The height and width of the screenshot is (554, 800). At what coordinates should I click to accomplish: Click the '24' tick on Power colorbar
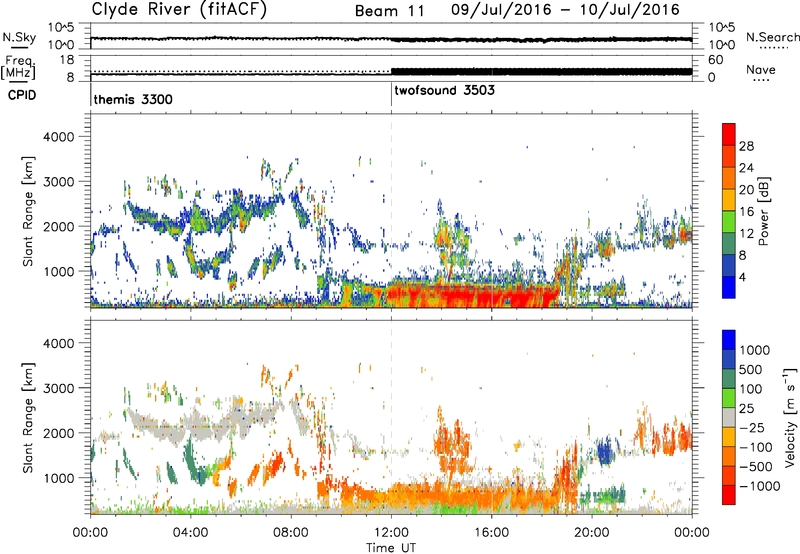coord(746,168)
